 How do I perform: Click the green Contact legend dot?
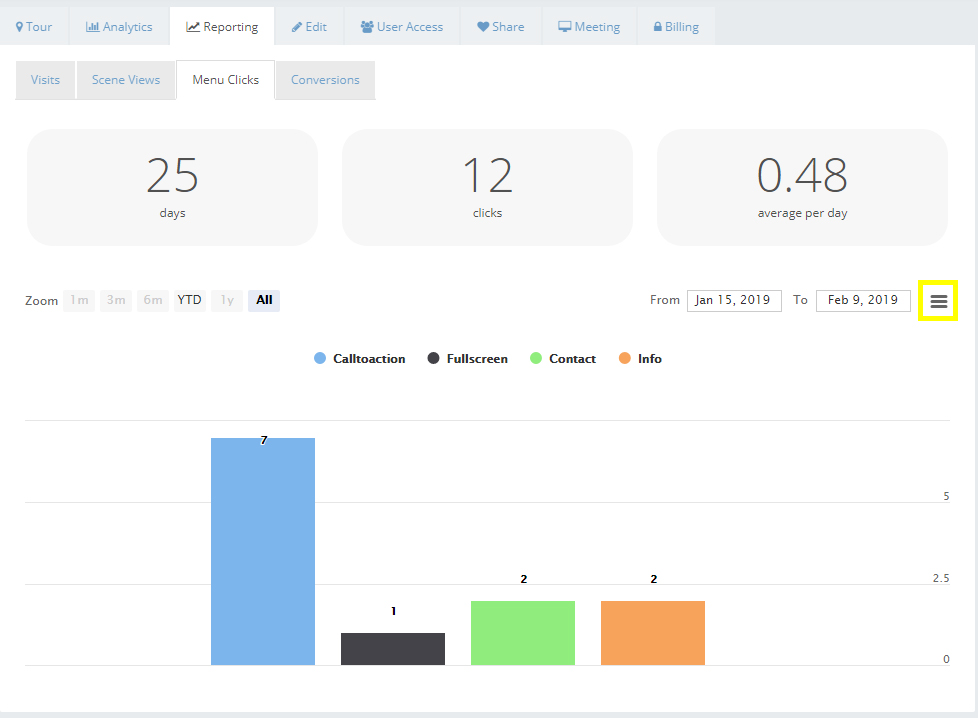click(536, 359)
